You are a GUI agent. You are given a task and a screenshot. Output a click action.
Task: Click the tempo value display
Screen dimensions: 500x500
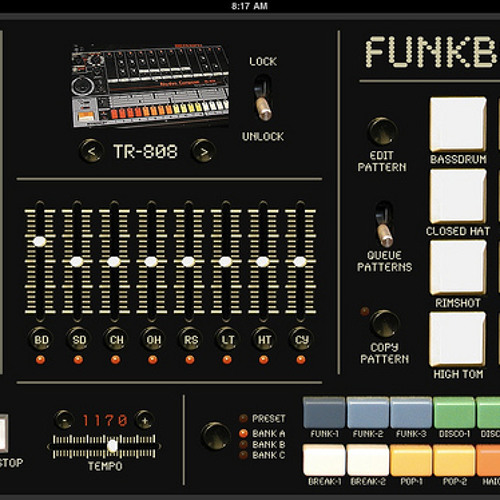coord(105,420)
